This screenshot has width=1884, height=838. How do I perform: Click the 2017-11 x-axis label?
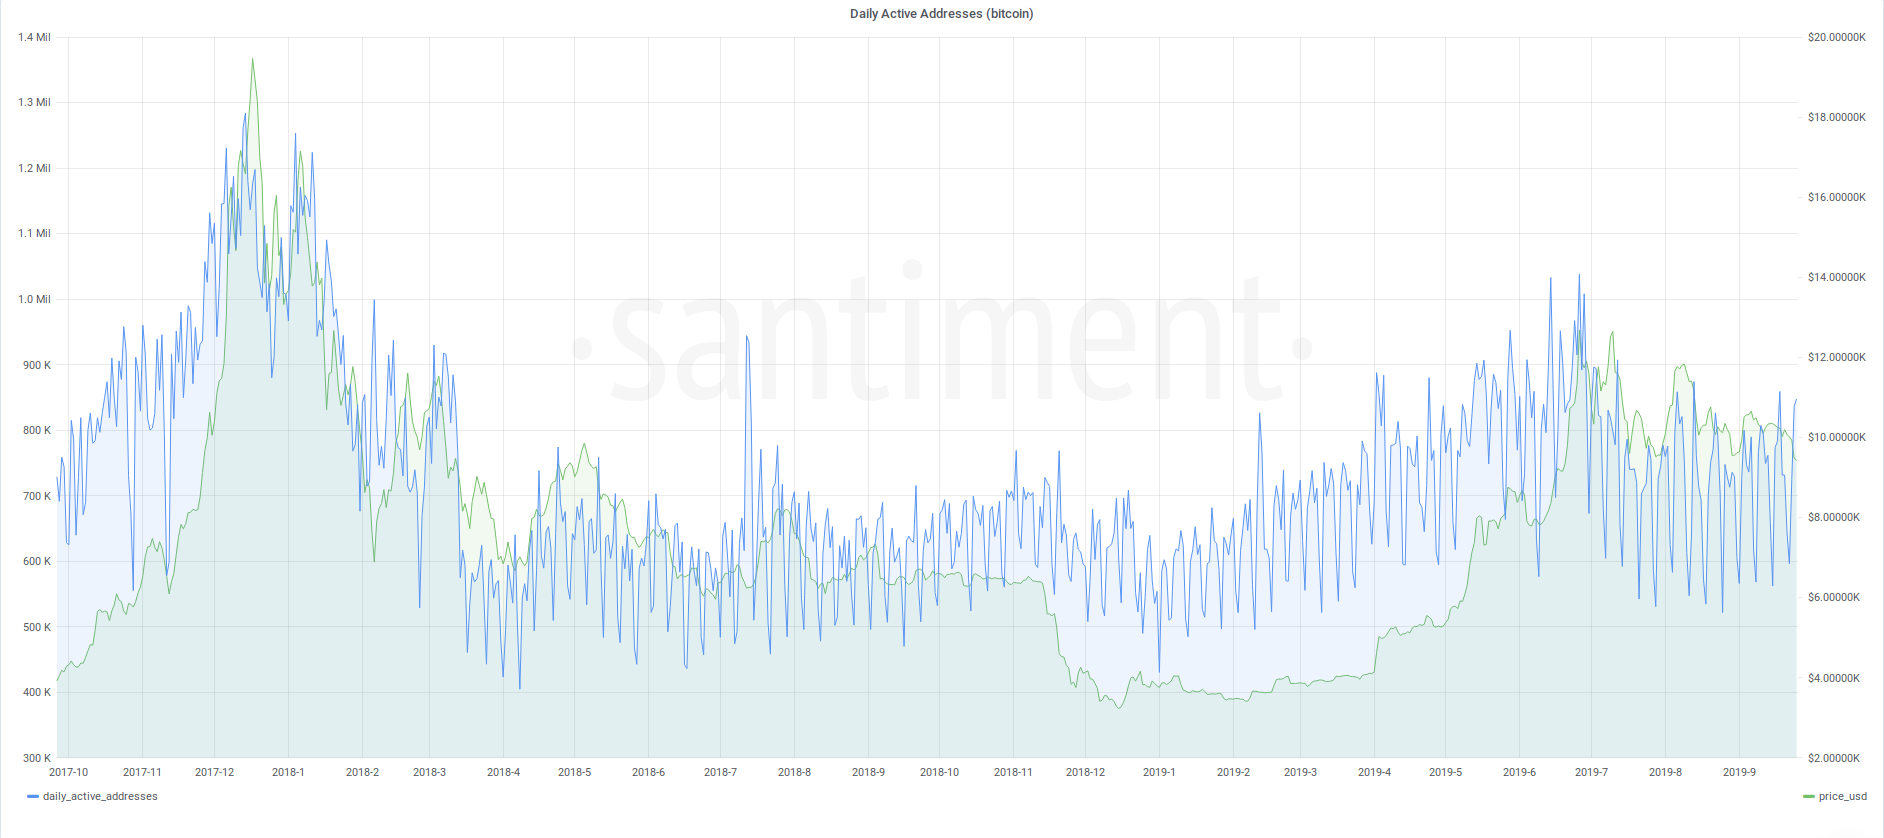142,772
